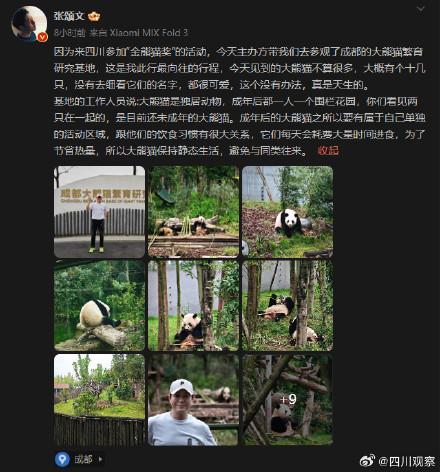The width and height of the screenshot is (440, 472).
Task: Open photo of pandas on wooden platform
Action: pyautogui.click(x=193, y=212)
